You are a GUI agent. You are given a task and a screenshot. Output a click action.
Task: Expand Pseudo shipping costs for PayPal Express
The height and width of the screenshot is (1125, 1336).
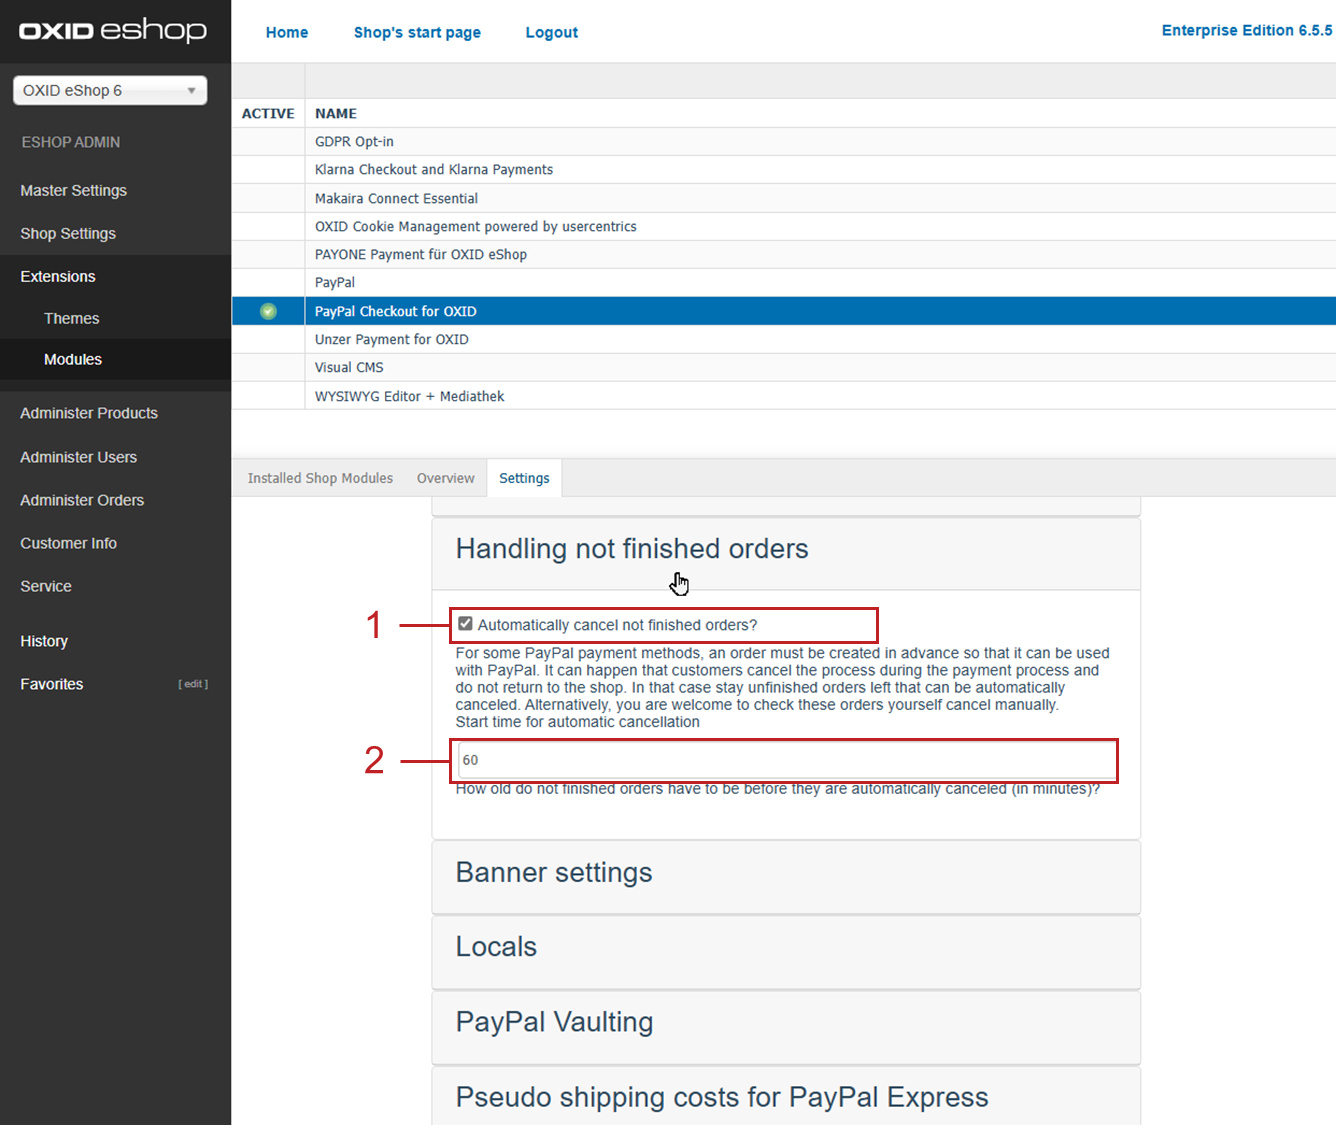721,1097
